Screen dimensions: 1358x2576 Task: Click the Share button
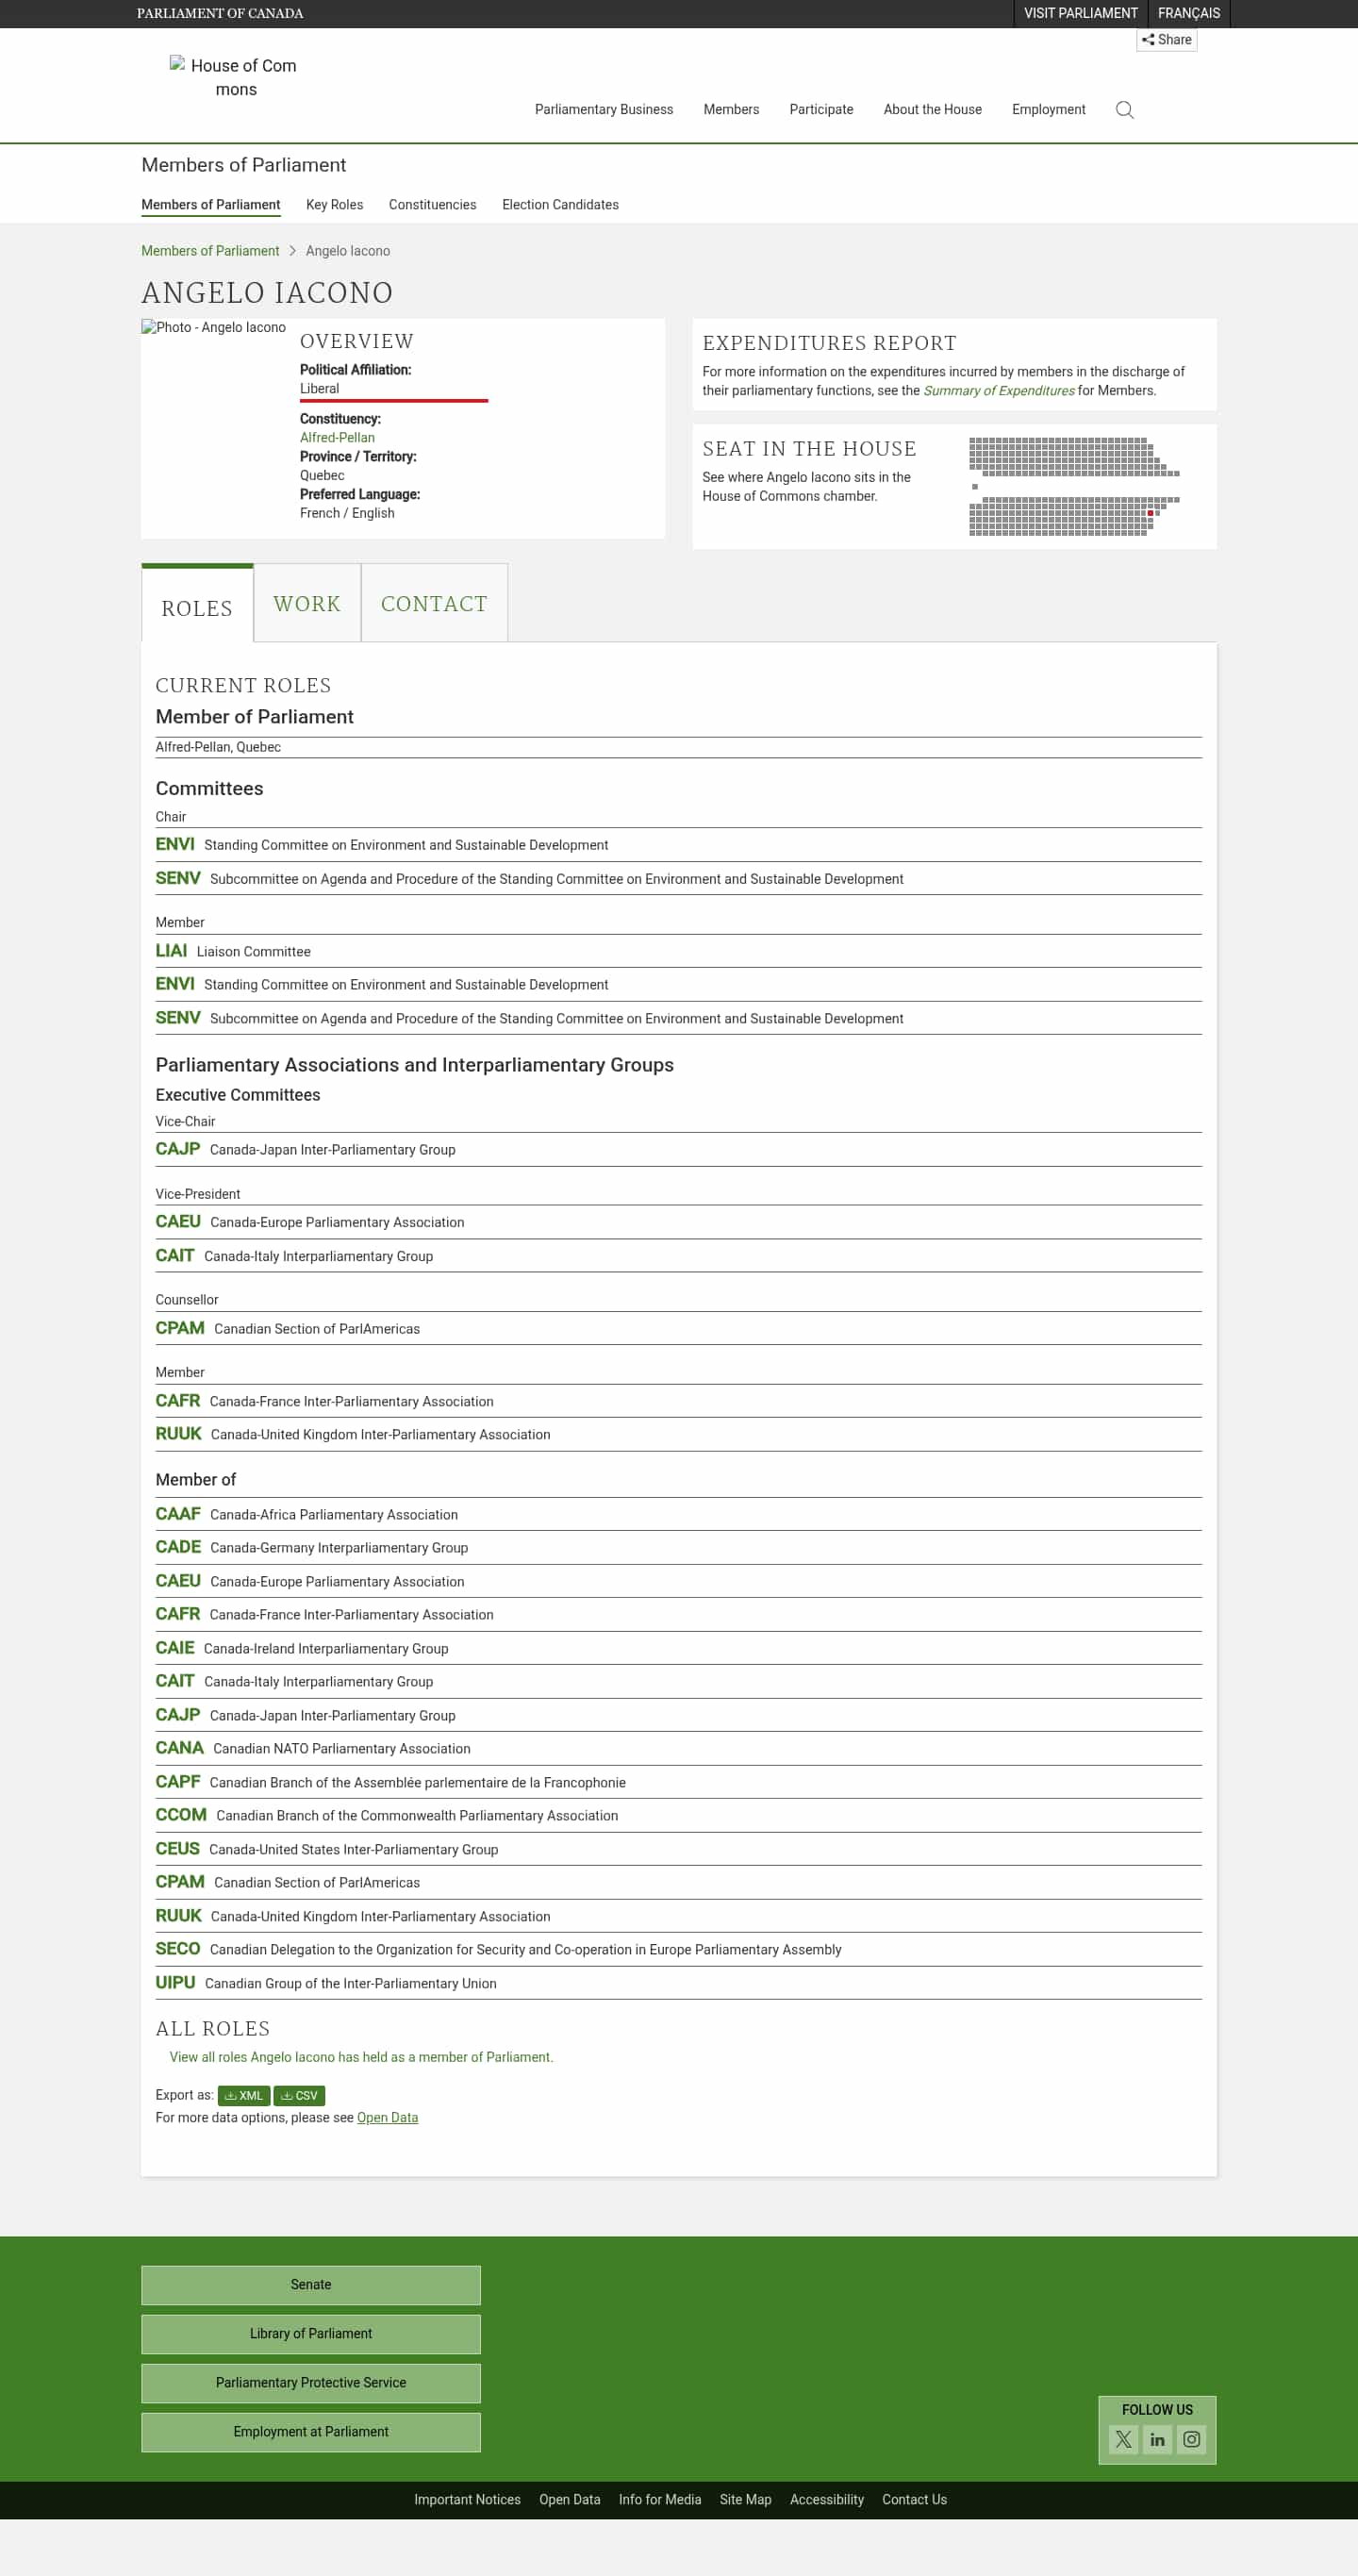click(x=1166, y=40)
